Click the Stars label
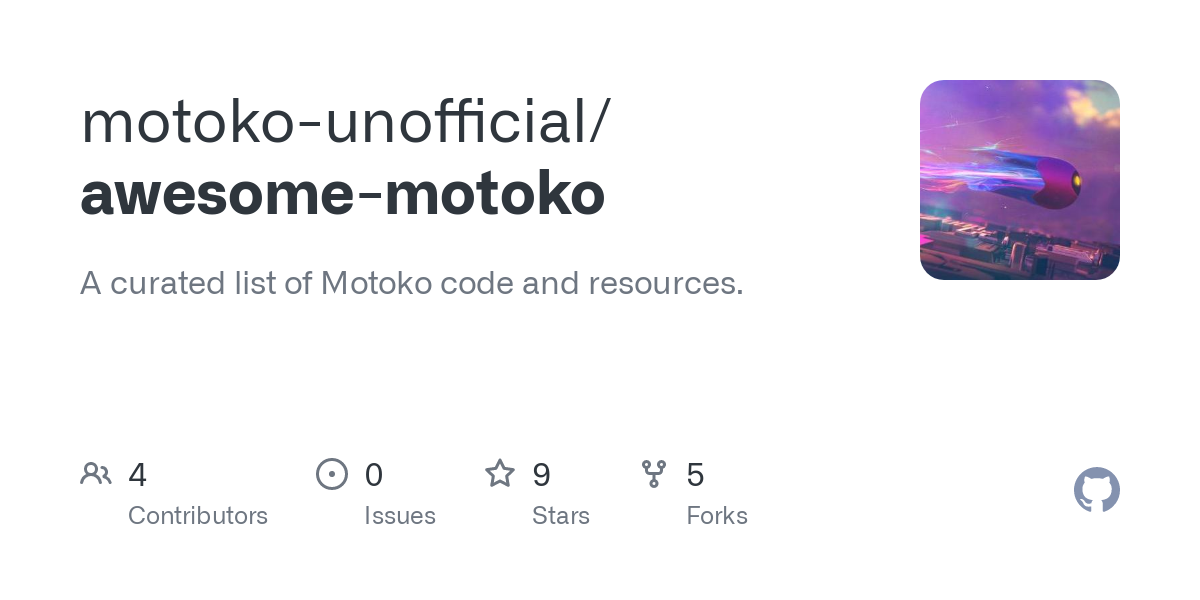Screen dimensions: 1200x600 [x=561, y=516]
